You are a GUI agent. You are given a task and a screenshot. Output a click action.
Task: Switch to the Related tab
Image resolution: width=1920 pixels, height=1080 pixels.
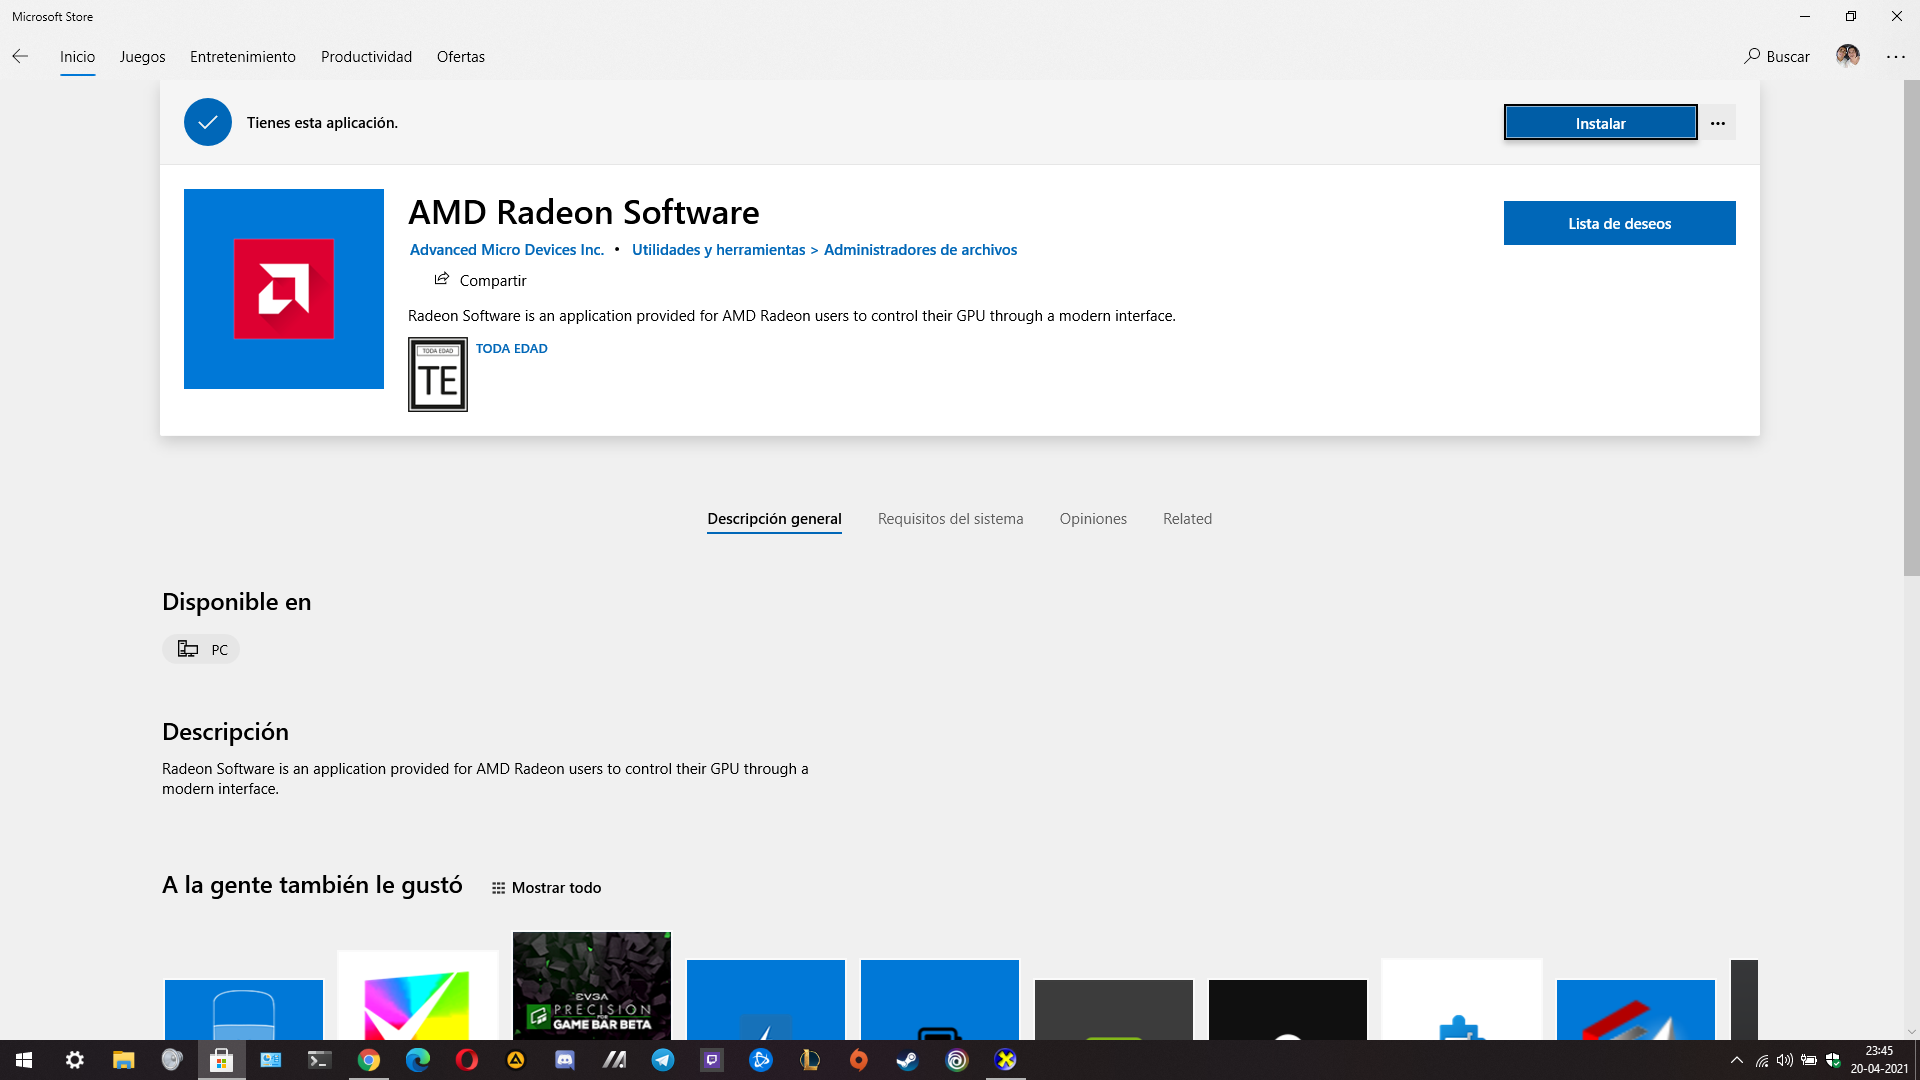pyautogui.click(x=1187, y=519)
